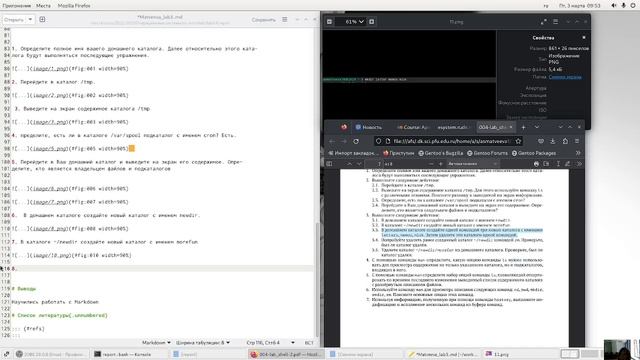
Task: Open Gentoo's Bugzilla bookmark
Action: coord(441,153)
